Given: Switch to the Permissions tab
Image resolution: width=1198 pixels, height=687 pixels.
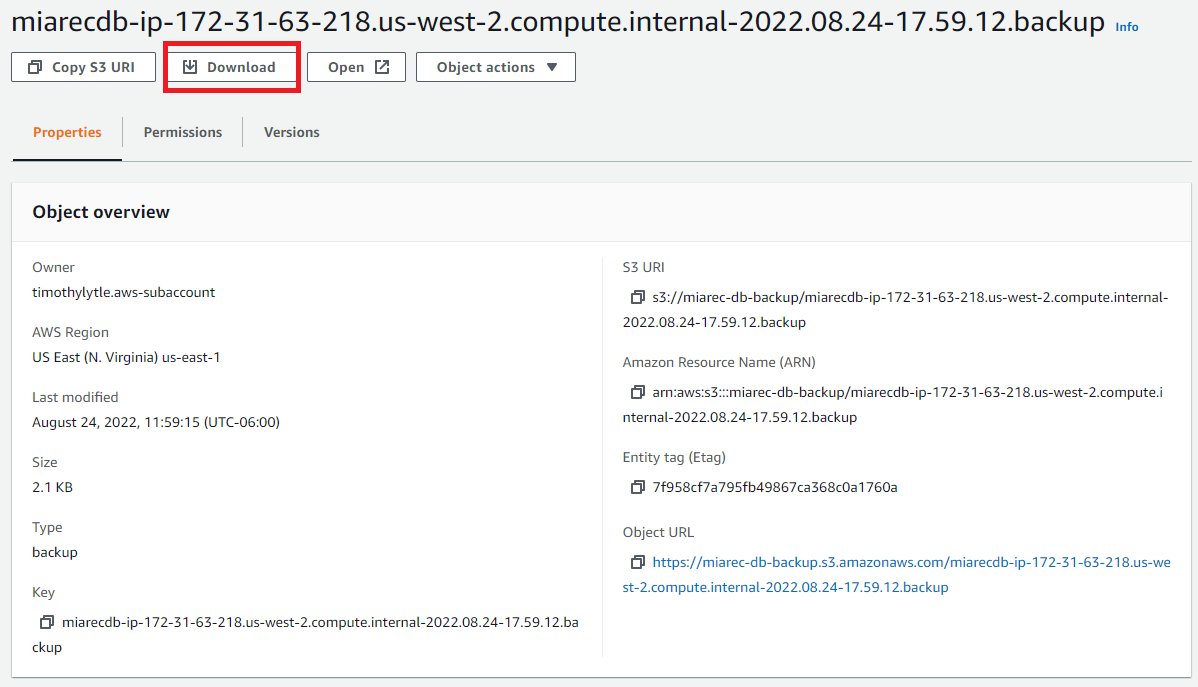Looking at the screenshot, I should [183, 132].
